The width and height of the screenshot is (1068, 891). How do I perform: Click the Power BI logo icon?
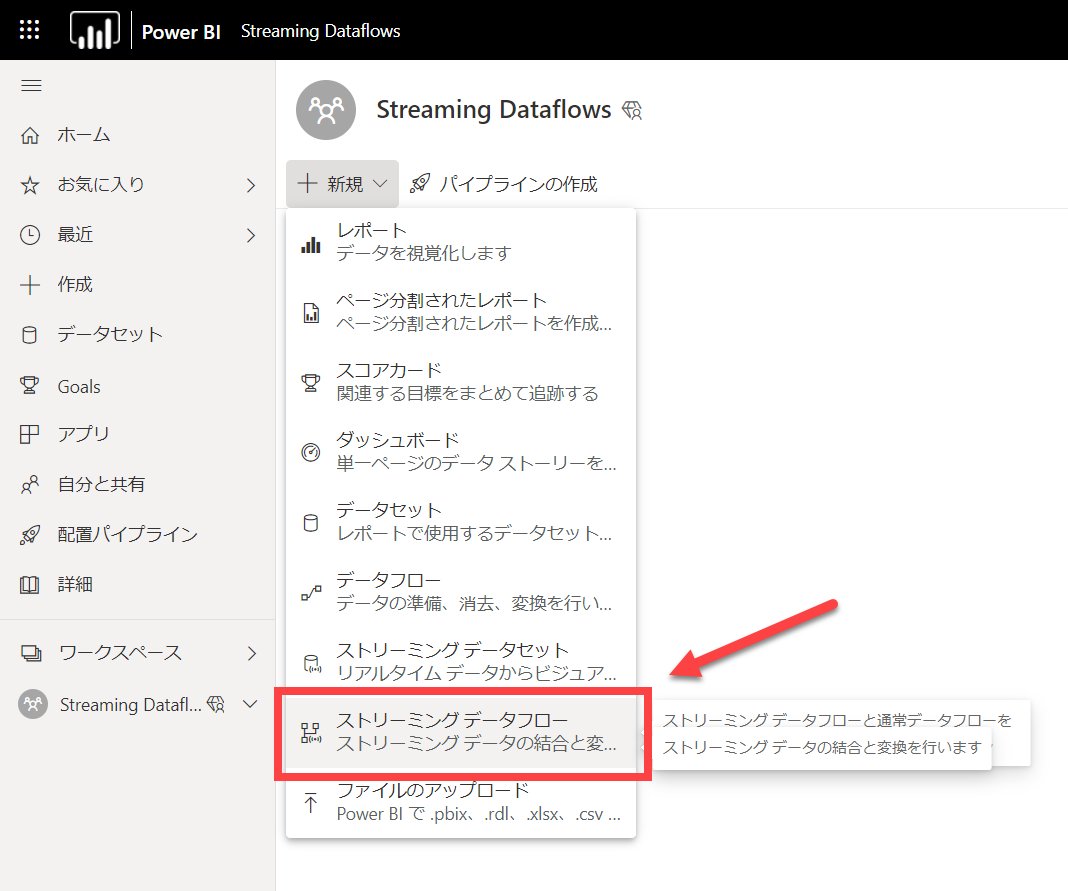(x=95, y=30)
